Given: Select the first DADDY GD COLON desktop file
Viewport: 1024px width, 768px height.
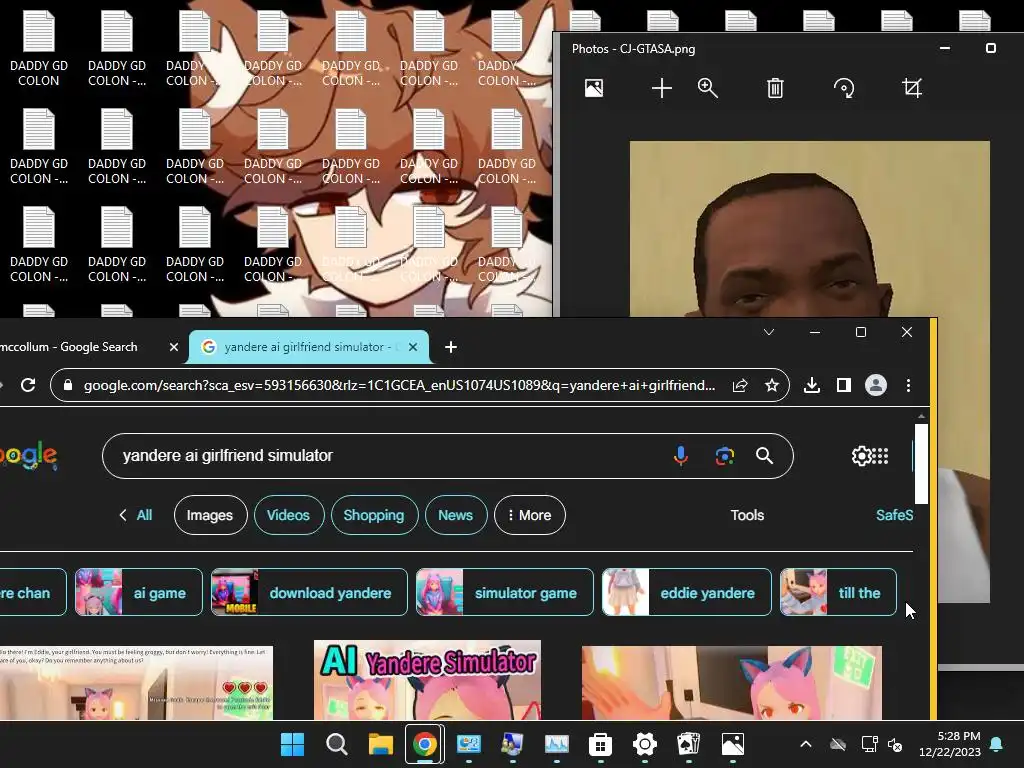Looking at the screenshot, I should coord(39,50).
